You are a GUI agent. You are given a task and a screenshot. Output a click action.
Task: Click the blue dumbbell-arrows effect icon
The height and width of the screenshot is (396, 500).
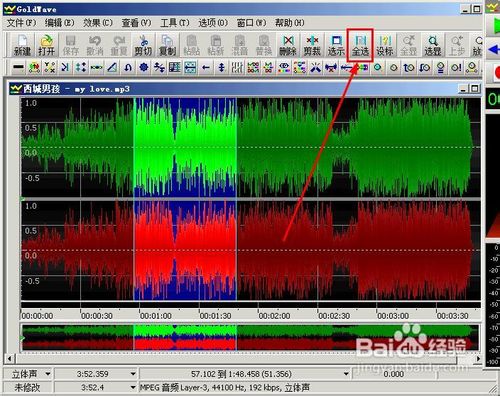coord(331,68)
